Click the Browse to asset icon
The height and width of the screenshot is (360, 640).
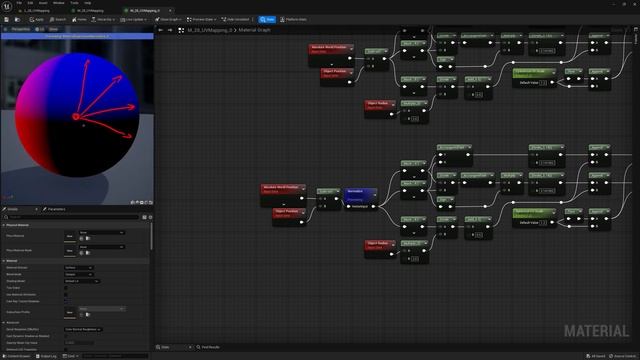pyautogui.click(x=17, y=19)
